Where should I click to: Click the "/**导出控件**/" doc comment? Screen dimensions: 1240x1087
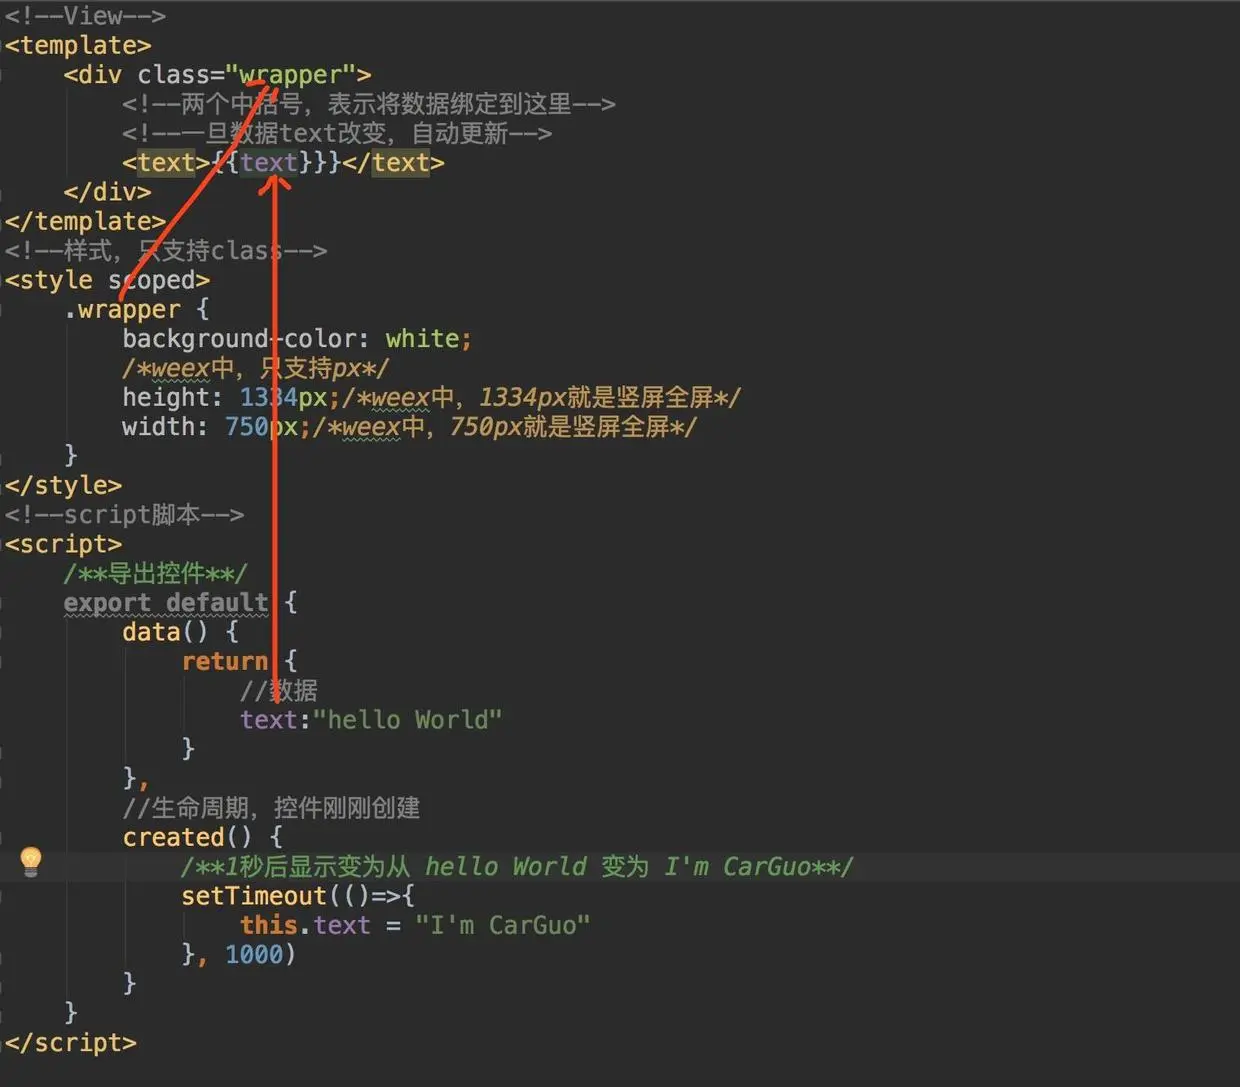coord(155,573)
